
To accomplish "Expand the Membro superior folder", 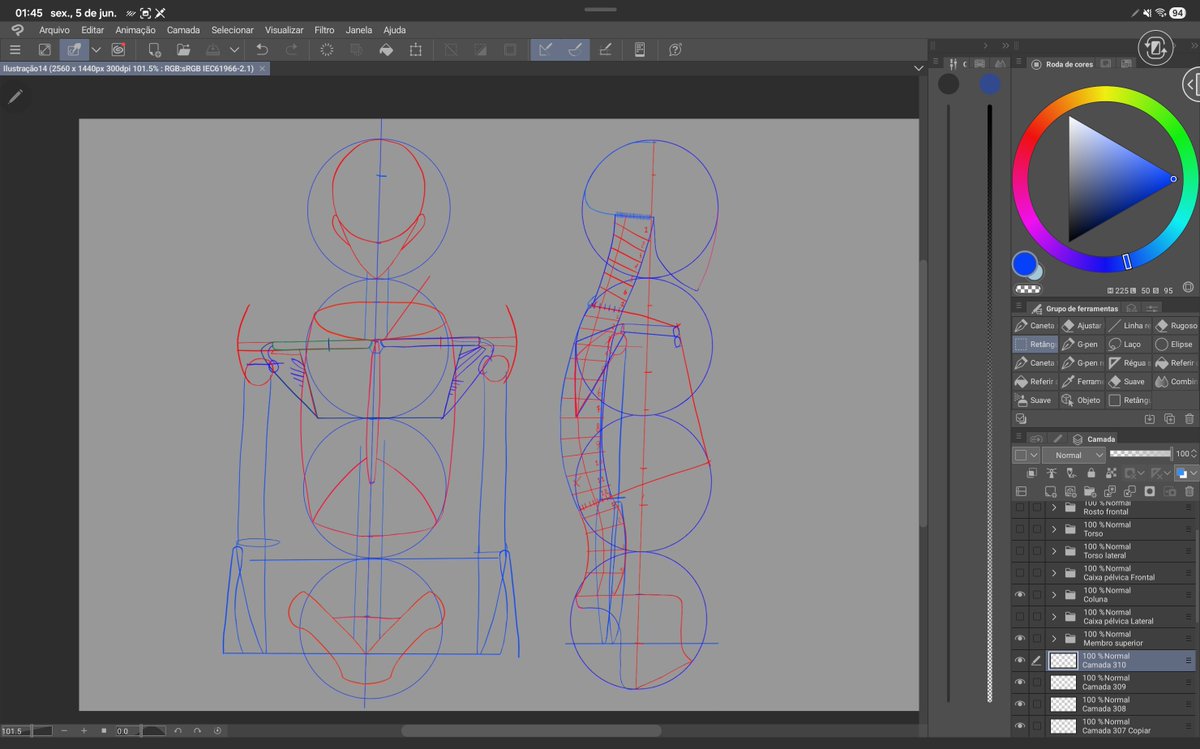I will [1053, 638].
